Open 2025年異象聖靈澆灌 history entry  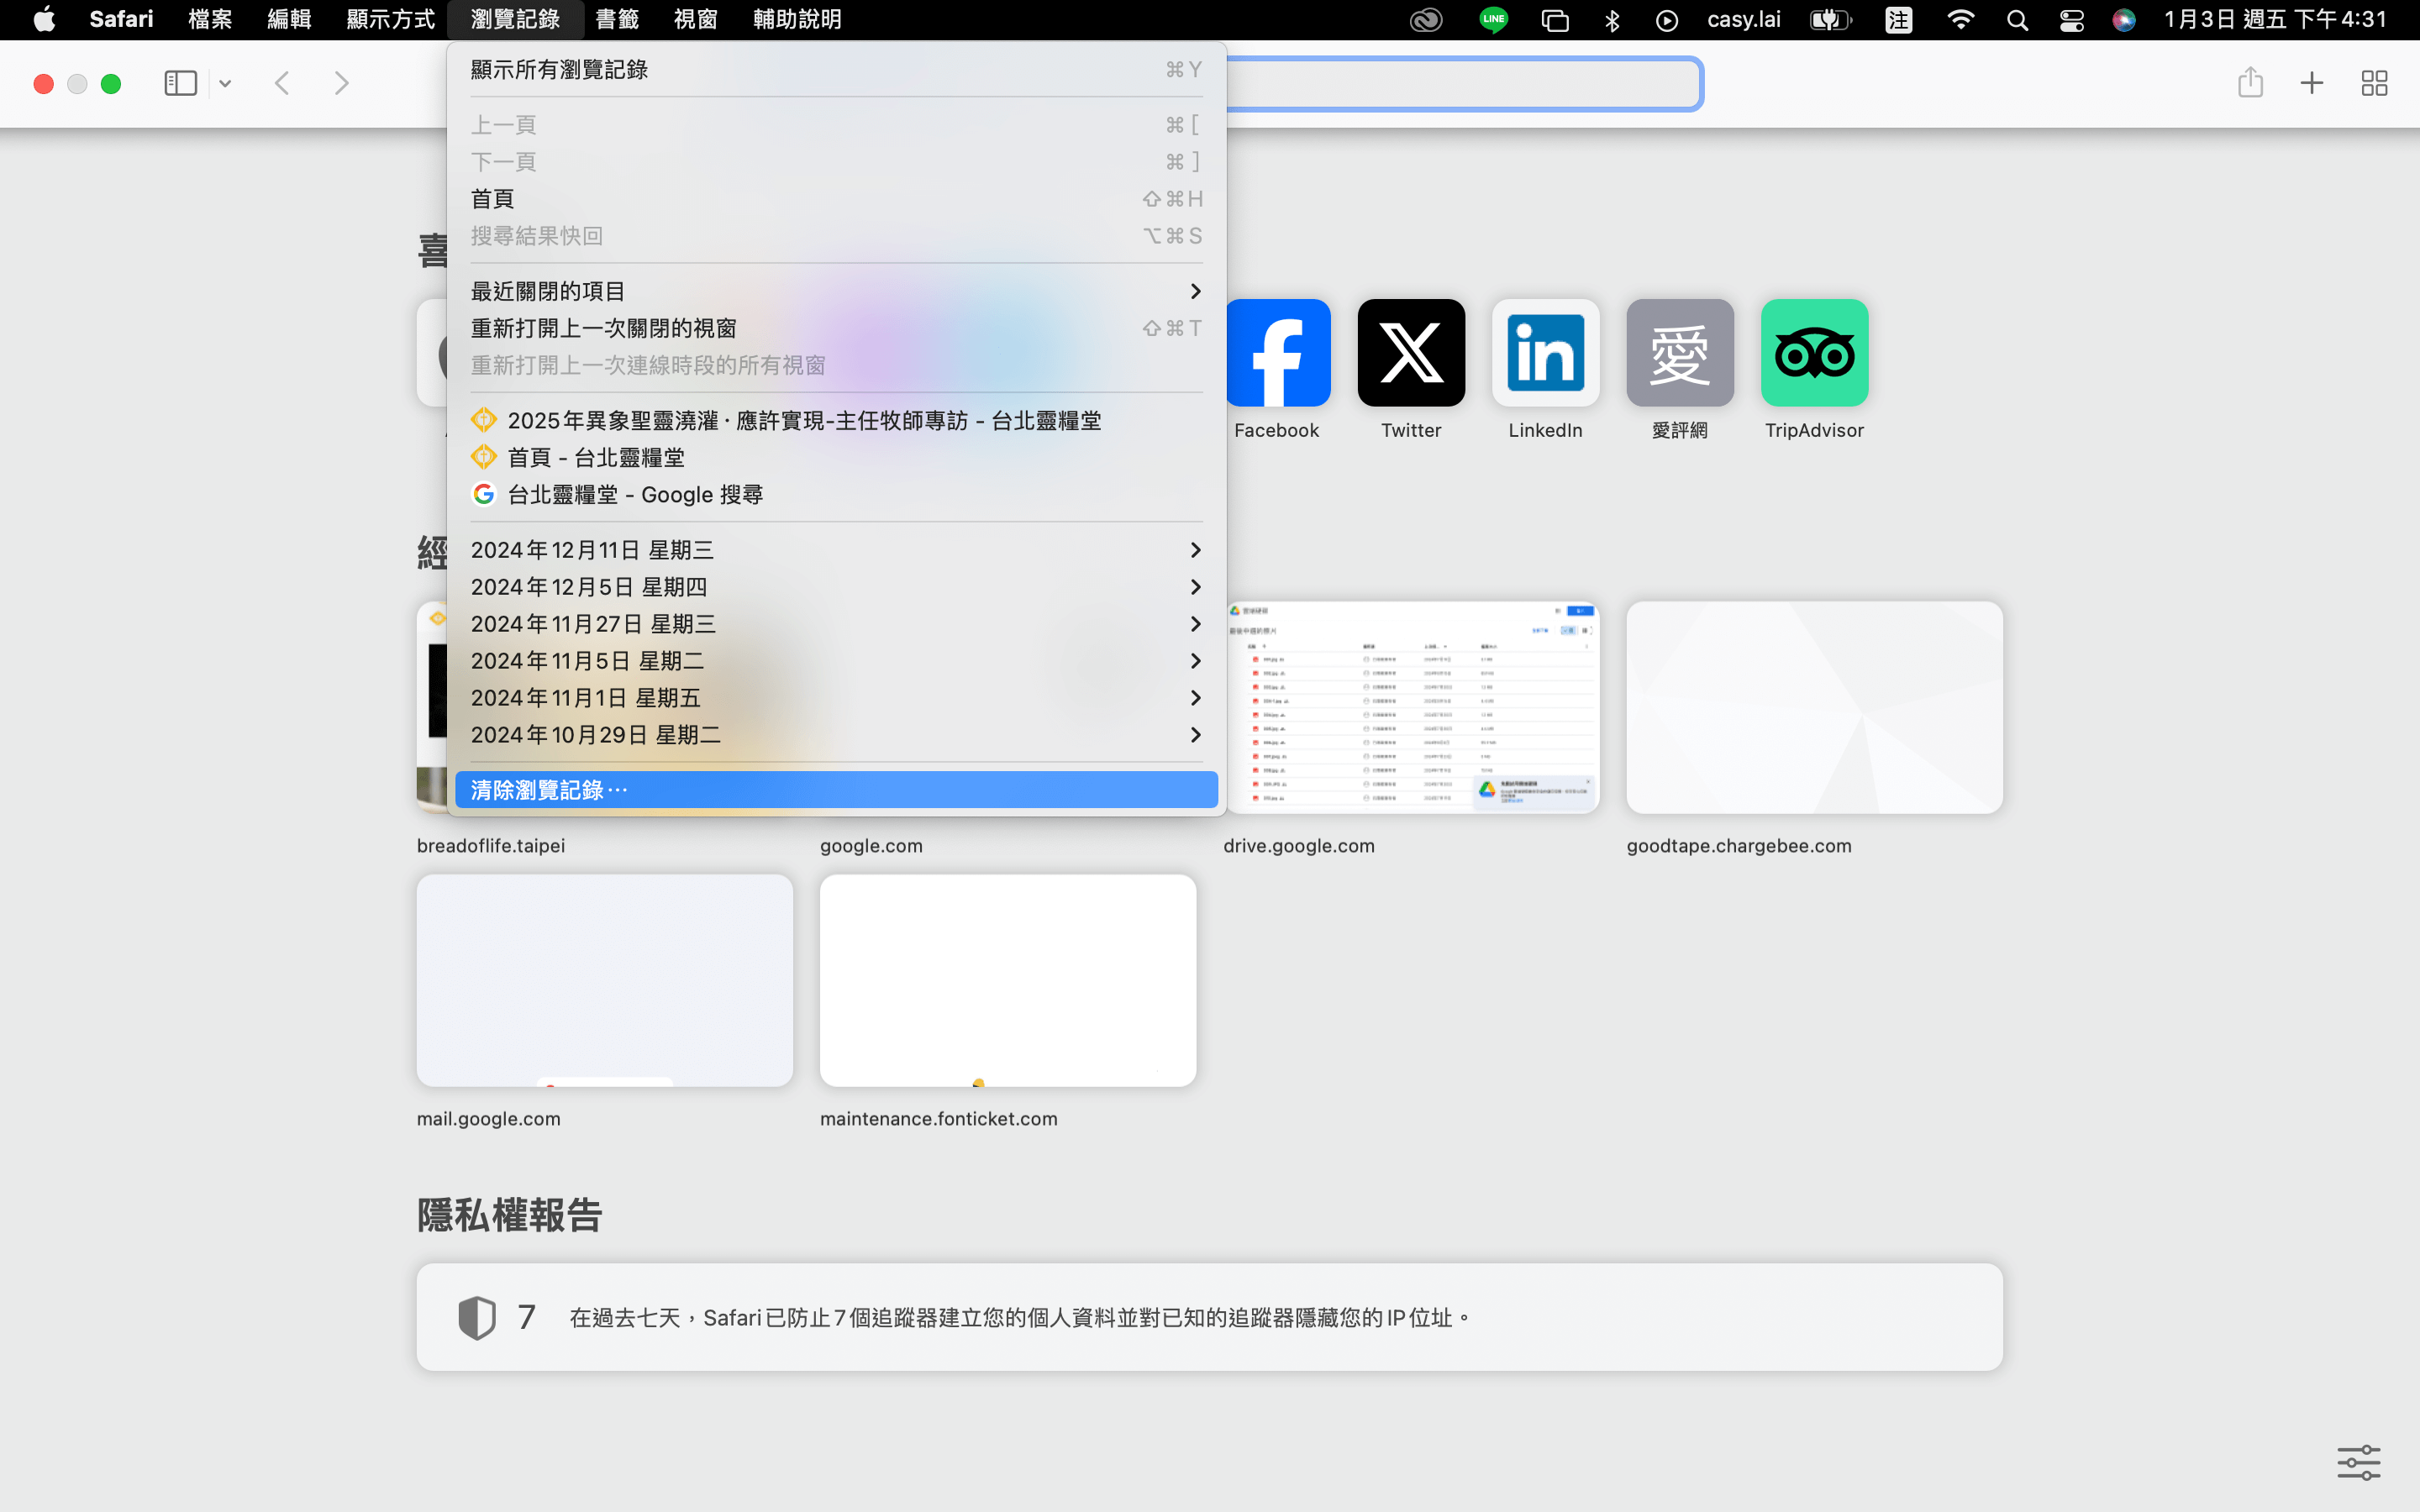coord(836,421)
